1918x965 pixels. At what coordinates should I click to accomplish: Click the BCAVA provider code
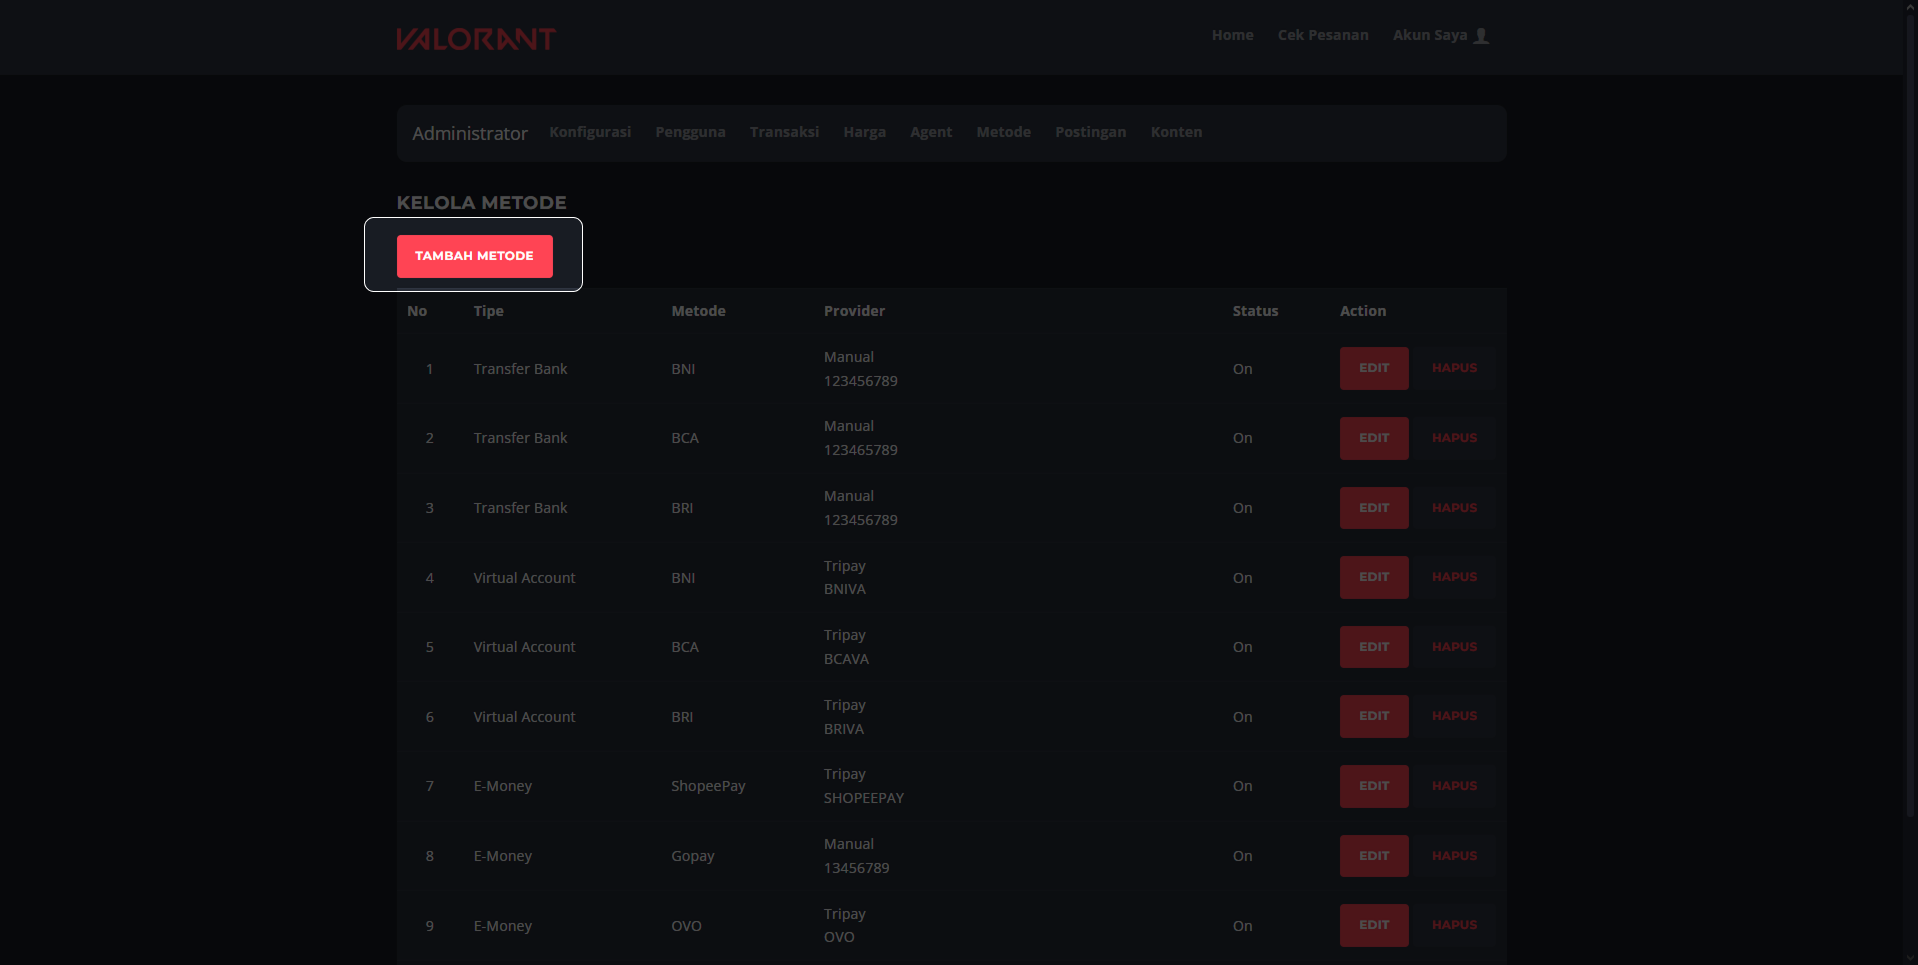click(846, 659)
